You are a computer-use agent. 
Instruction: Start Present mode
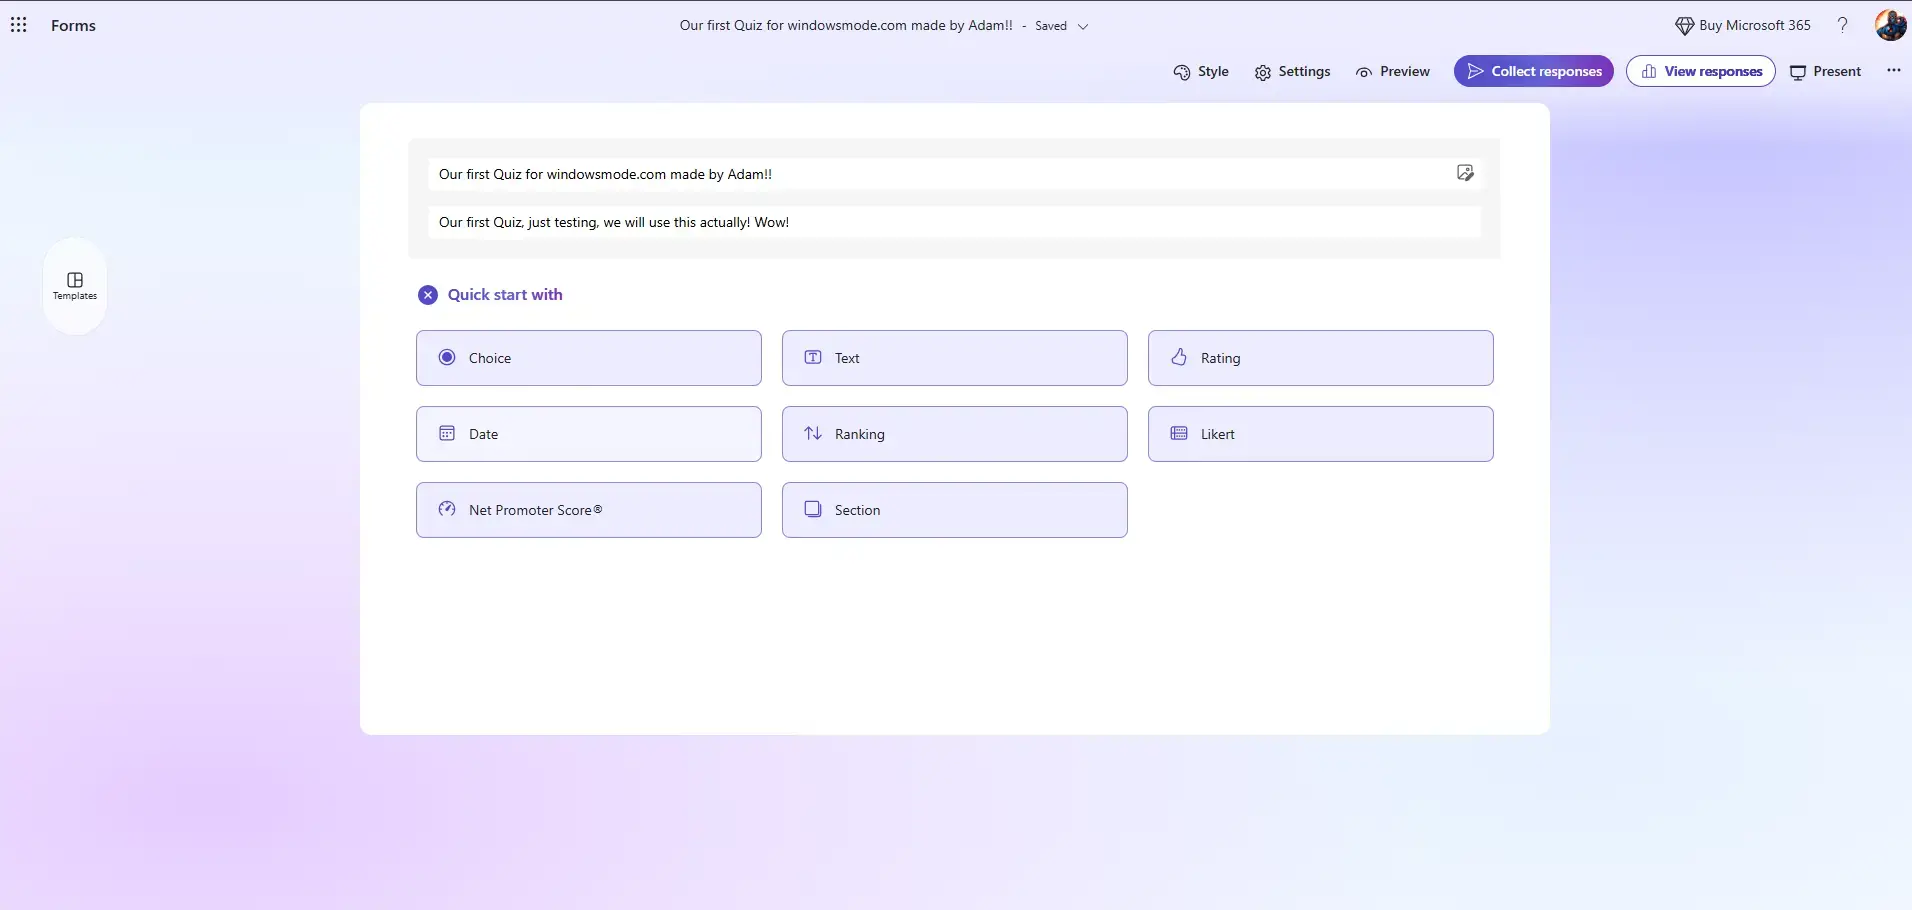[x=1825, y=72]
